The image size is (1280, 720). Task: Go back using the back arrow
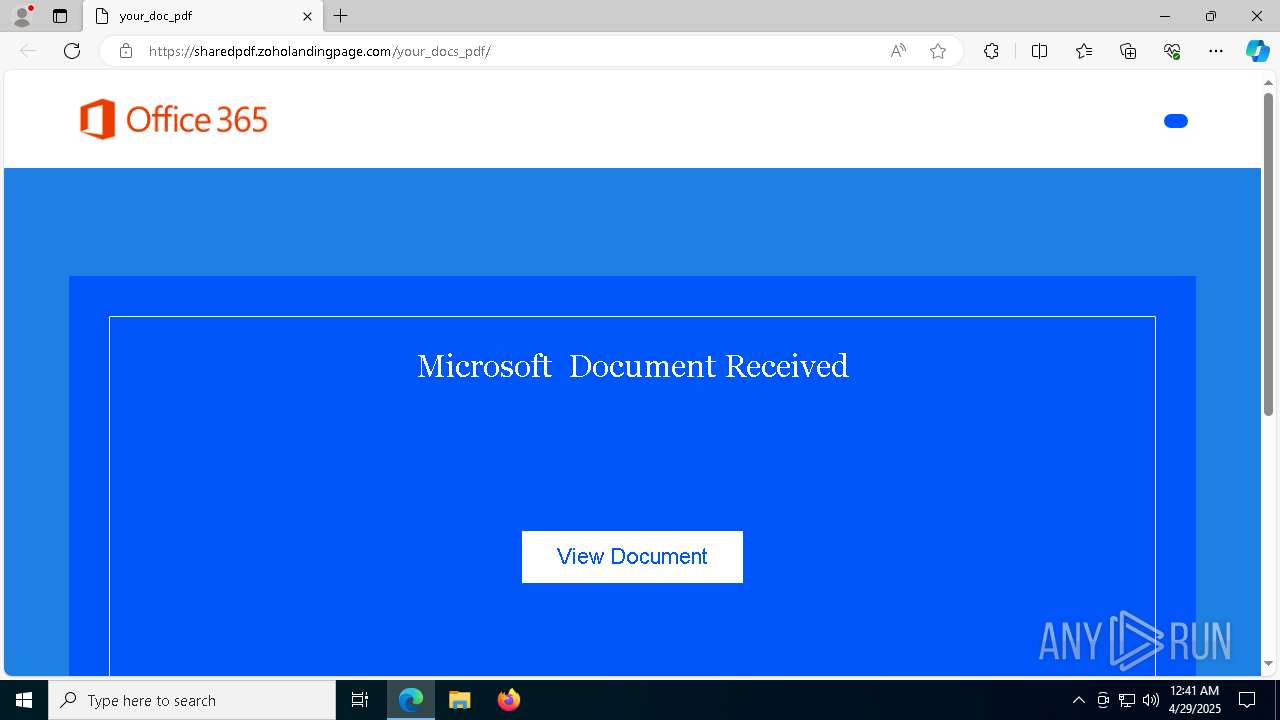click(x=28, y=51)
